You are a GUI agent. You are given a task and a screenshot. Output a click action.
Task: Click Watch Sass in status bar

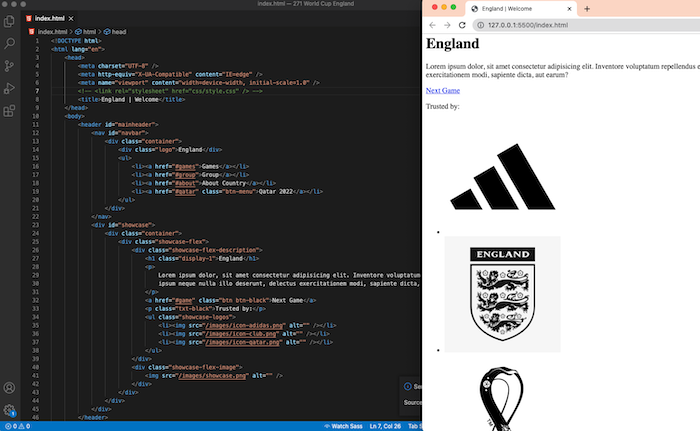coord(343,426)
